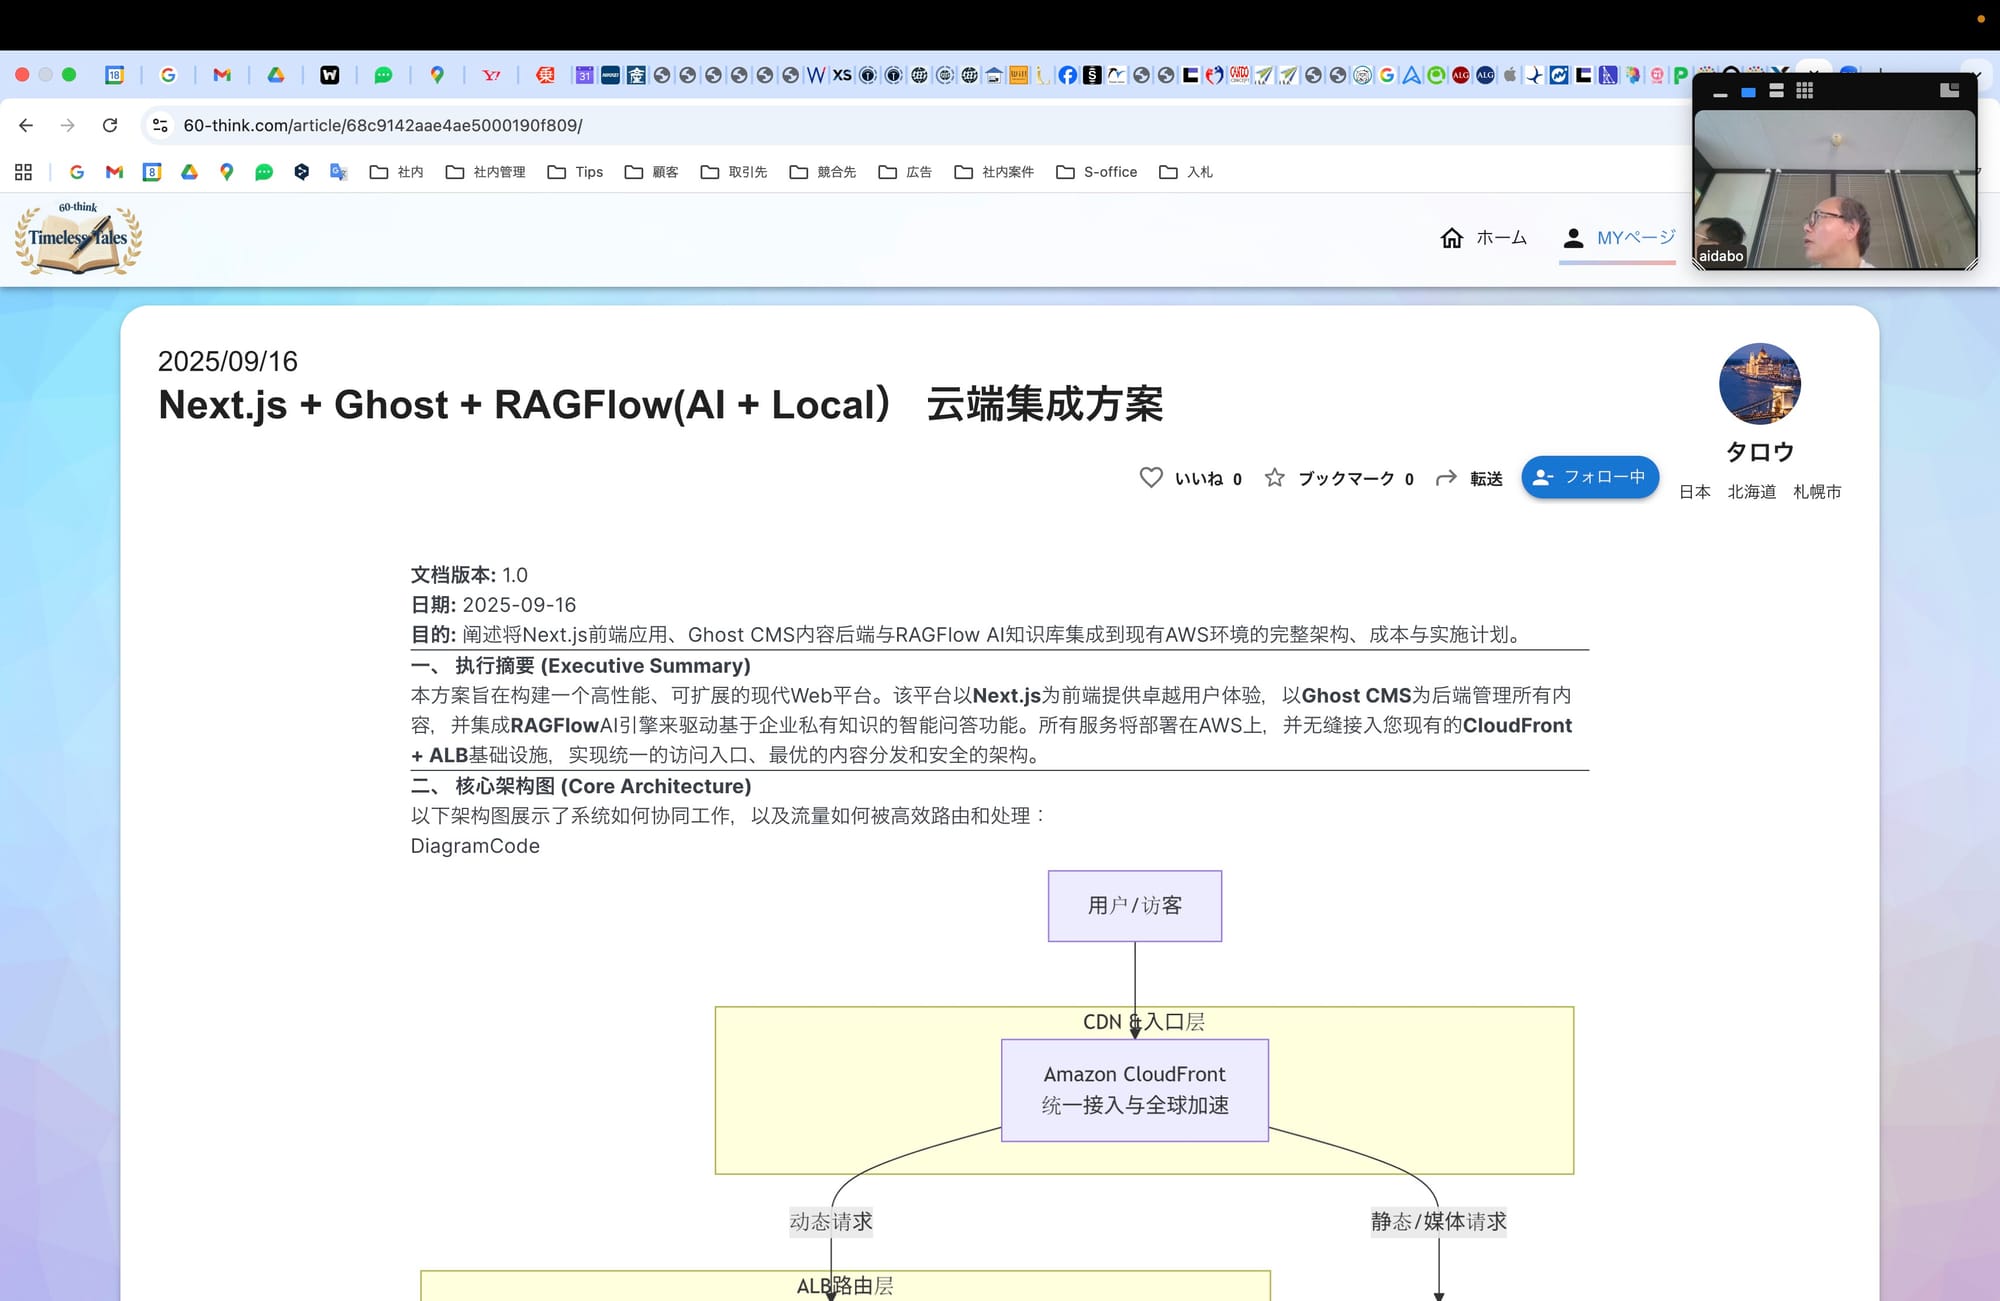
Task: Click the bookmark star icon
Action: coord(1274,478)
